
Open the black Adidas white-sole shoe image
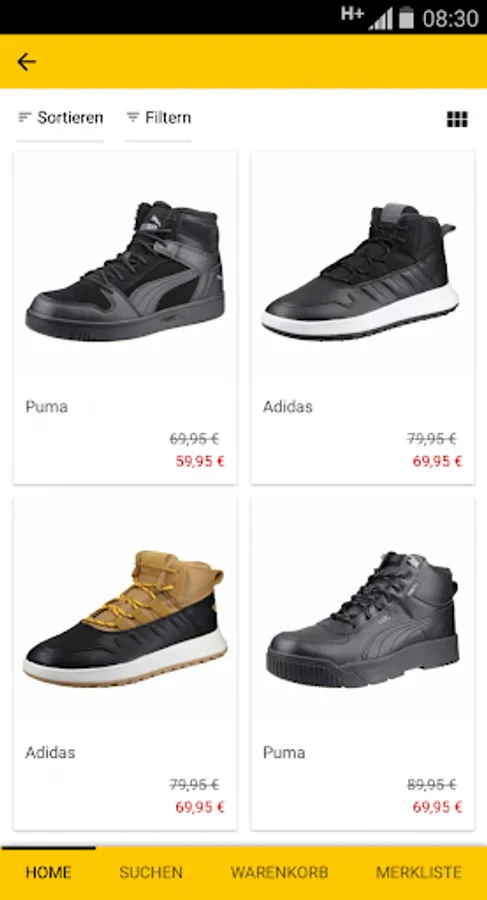point(361,271)
